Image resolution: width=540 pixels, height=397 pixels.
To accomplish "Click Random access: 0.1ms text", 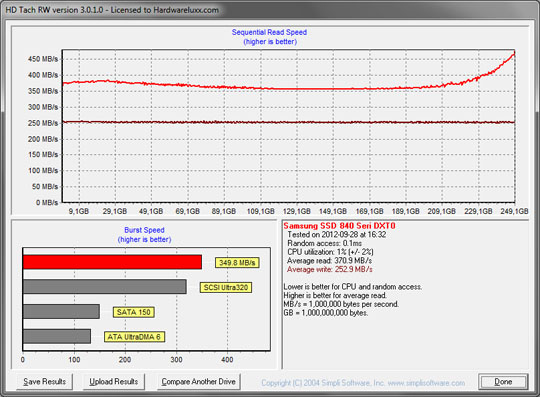I will [324, 243].
